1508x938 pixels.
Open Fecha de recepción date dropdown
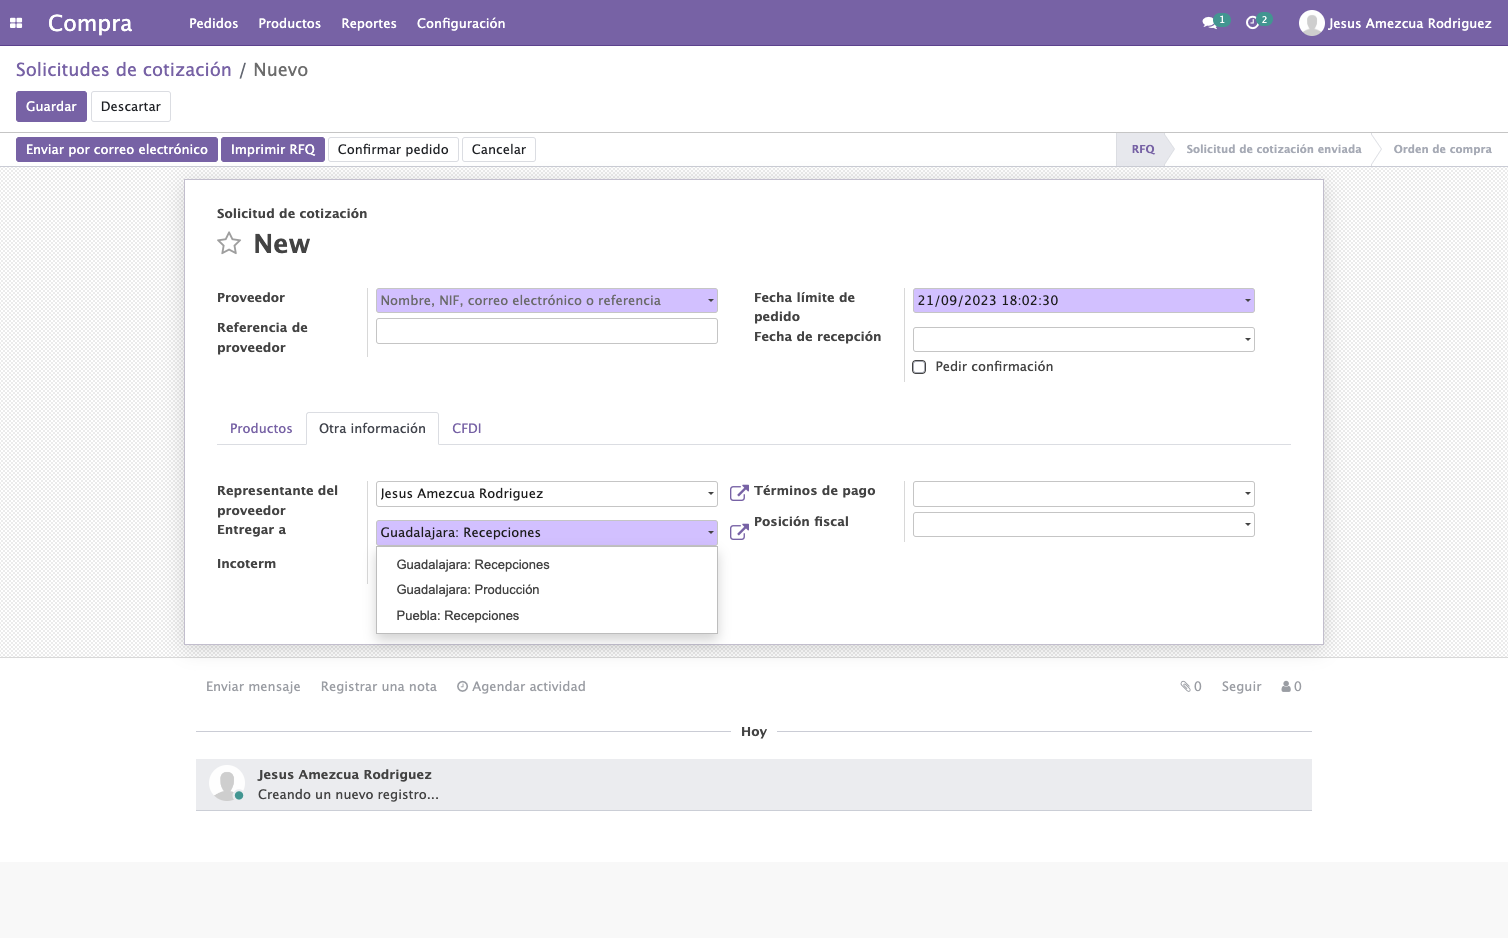tap(1084, 339)
